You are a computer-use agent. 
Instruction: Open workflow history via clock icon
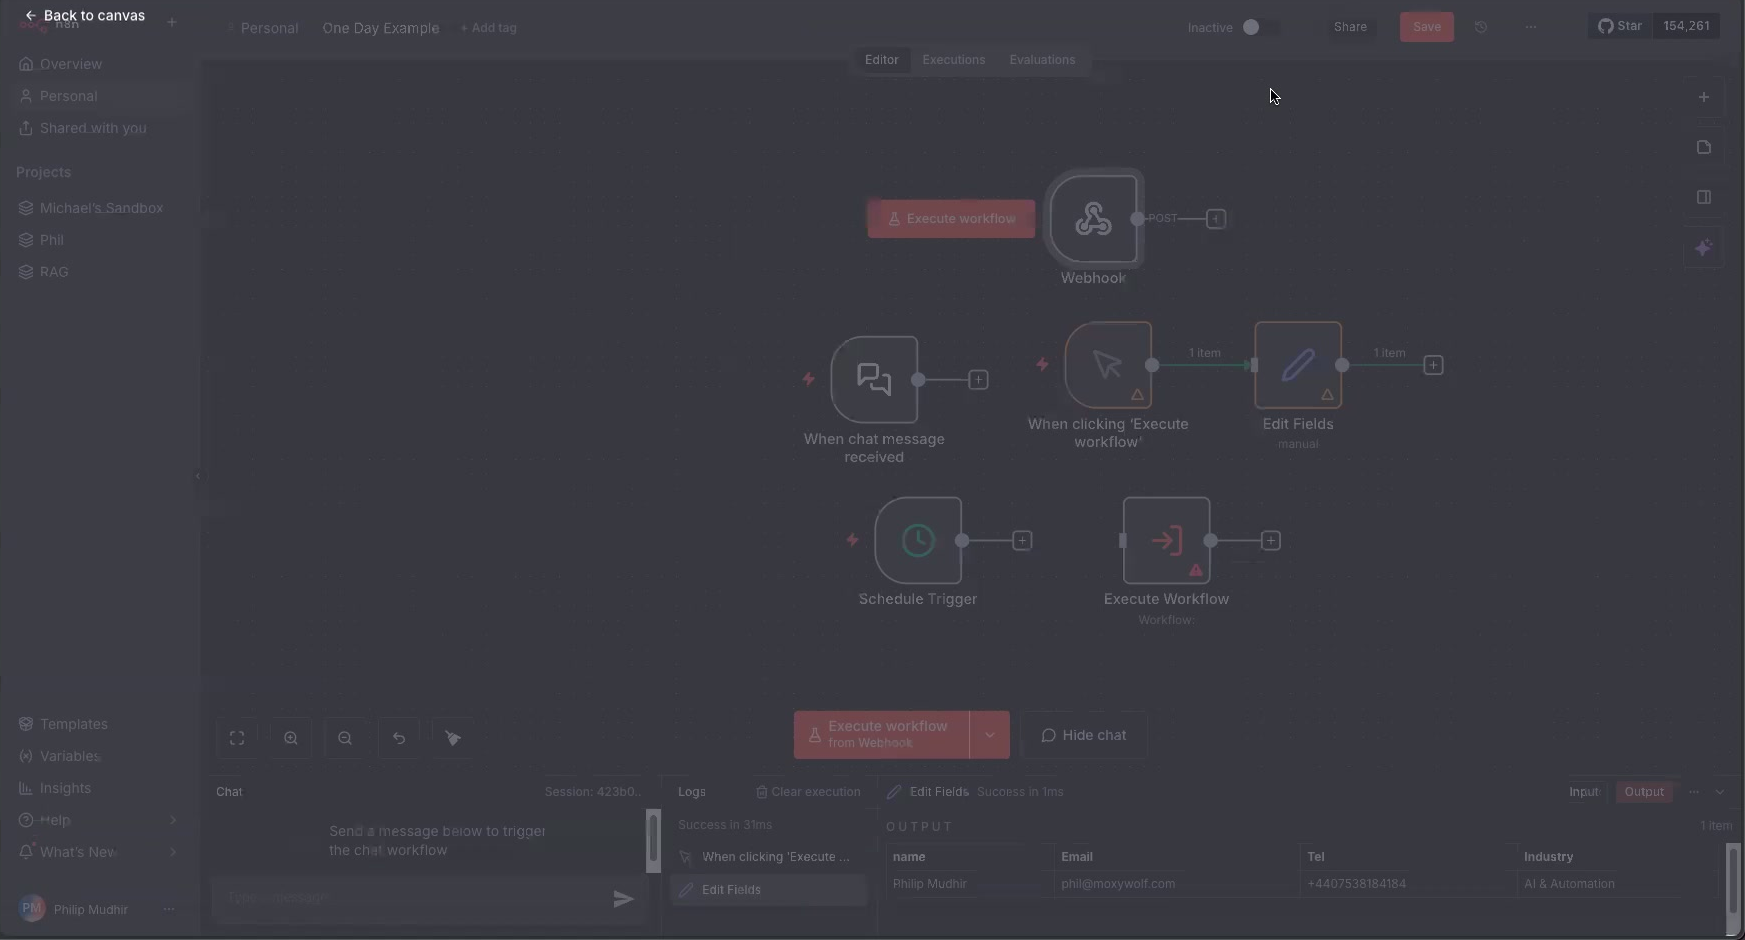coord(1481,27)
